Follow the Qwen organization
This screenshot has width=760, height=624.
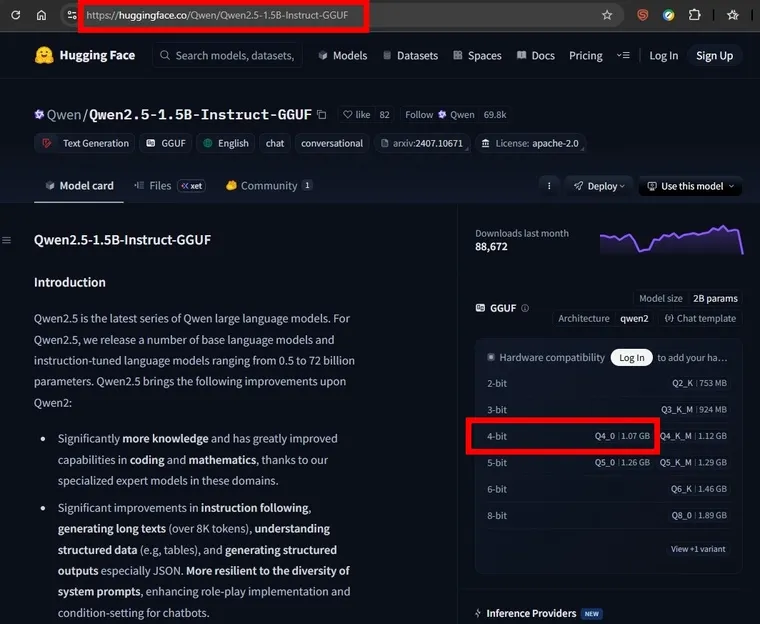pos(419,115)
